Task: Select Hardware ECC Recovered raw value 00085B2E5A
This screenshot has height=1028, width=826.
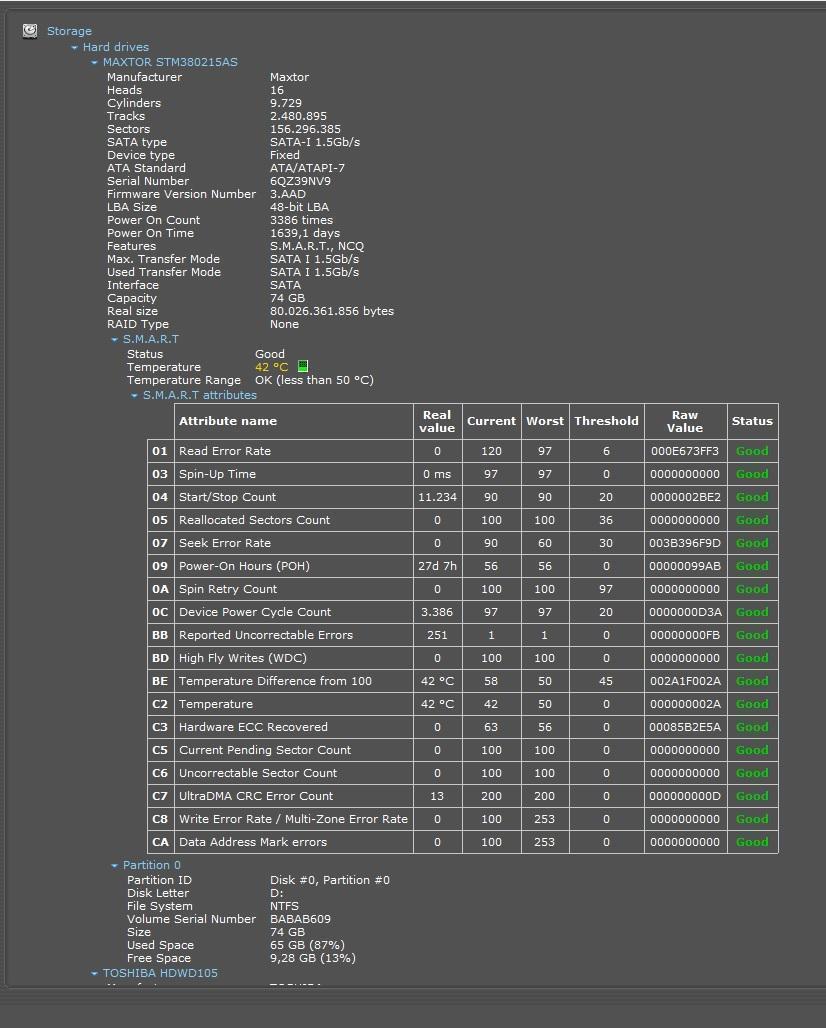Action: pyautogui.click(x=685, y=727)
